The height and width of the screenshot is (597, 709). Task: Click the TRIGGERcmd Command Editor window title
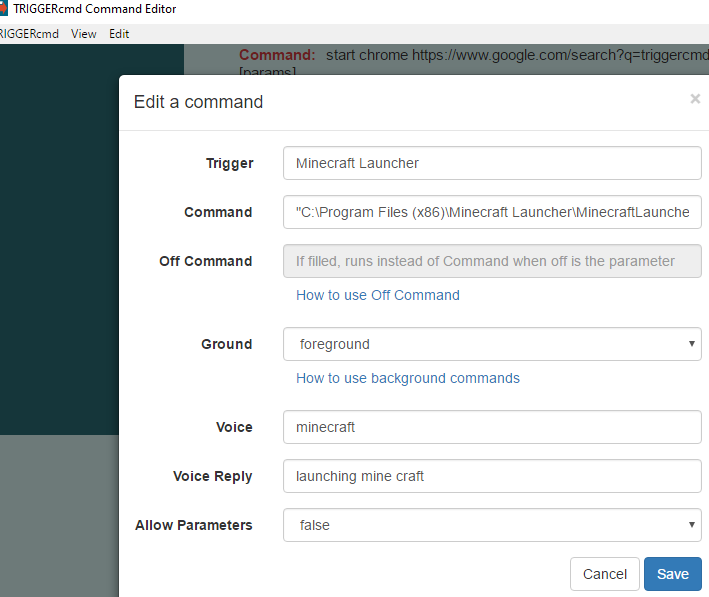pos(95,9)
